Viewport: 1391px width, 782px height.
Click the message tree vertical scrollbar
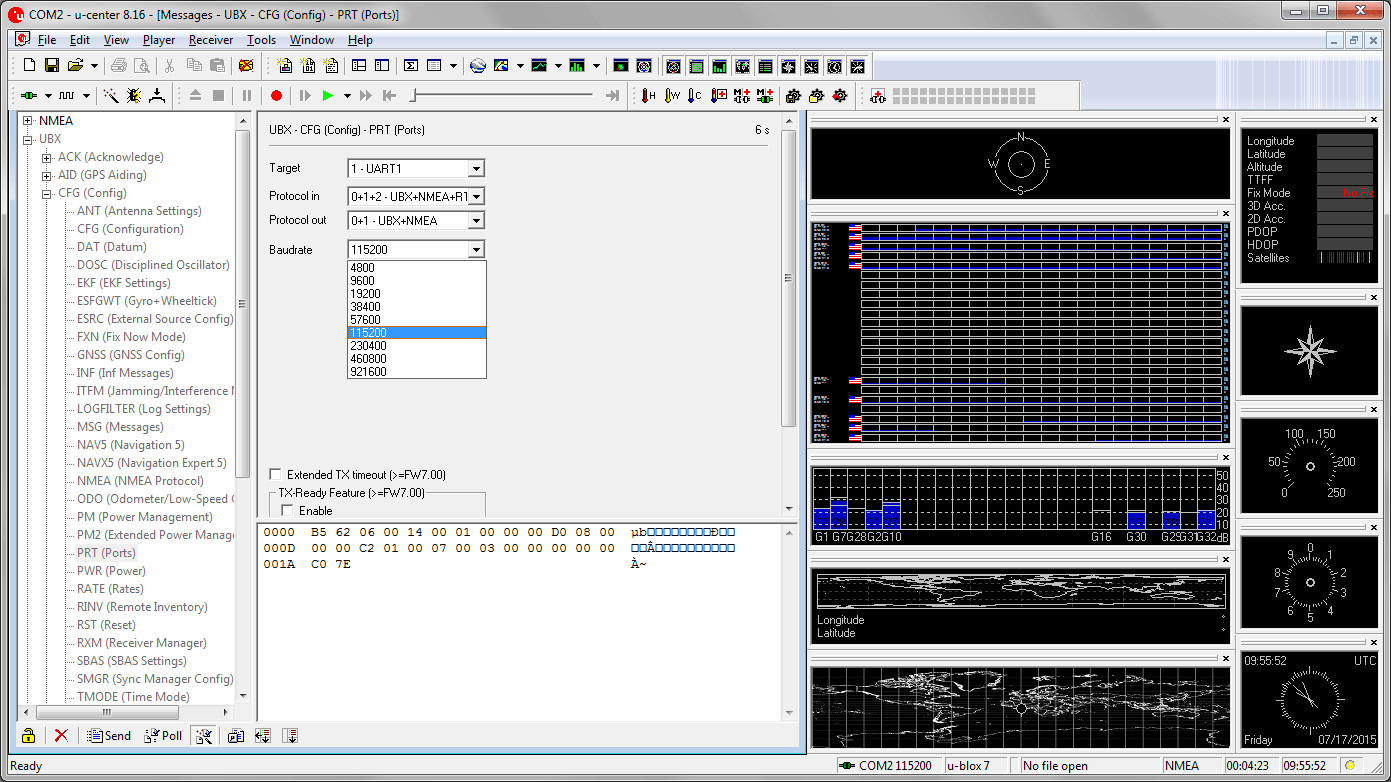pyautogui.click(x=242, y=408)
